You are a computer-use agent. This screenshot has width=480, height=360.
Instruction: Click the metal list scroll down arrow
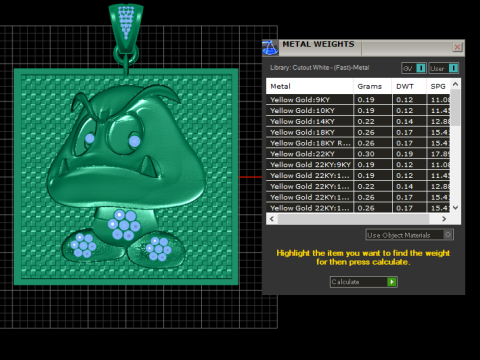tap(455, 207)
